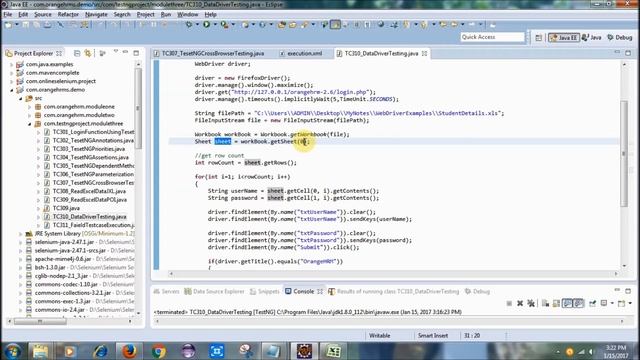The height and width of the screenshot is (360, 640).
Task: Open the Snippets view tab
Action: tap(264, 291)
